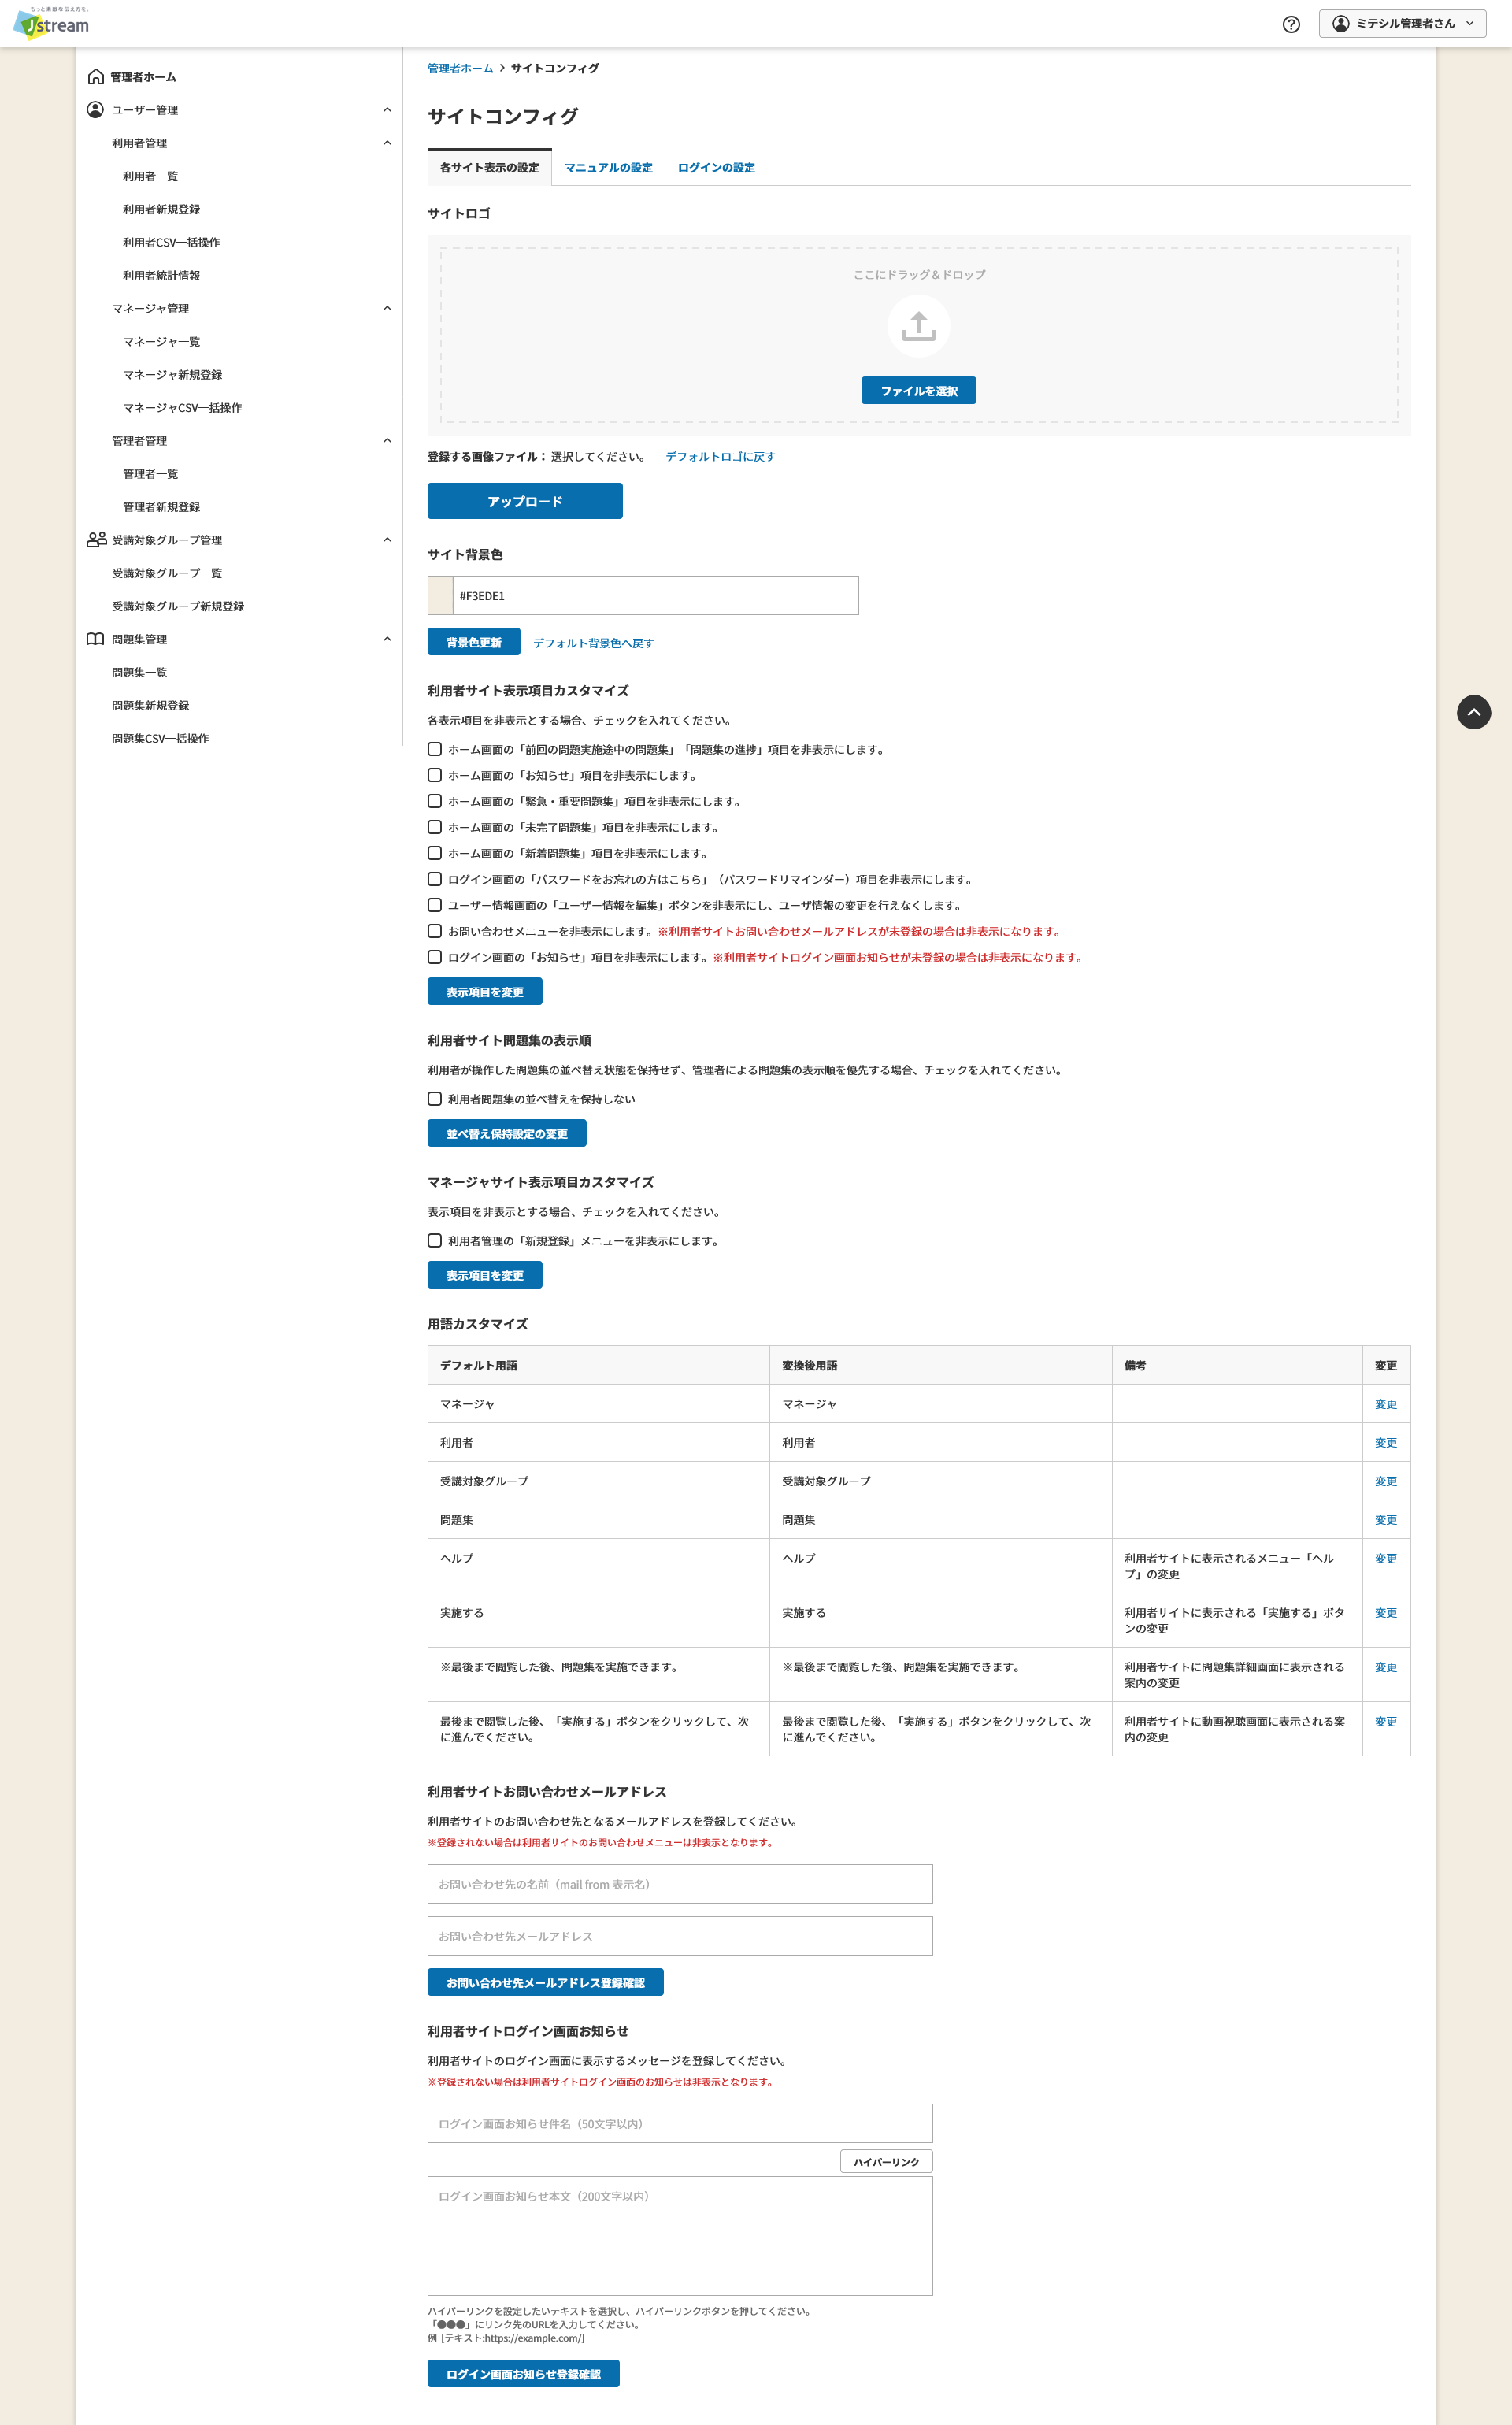Click 変更 link in 受講対象グループ term row
This screenshot has height=2425, width=1512.
1385,1481
